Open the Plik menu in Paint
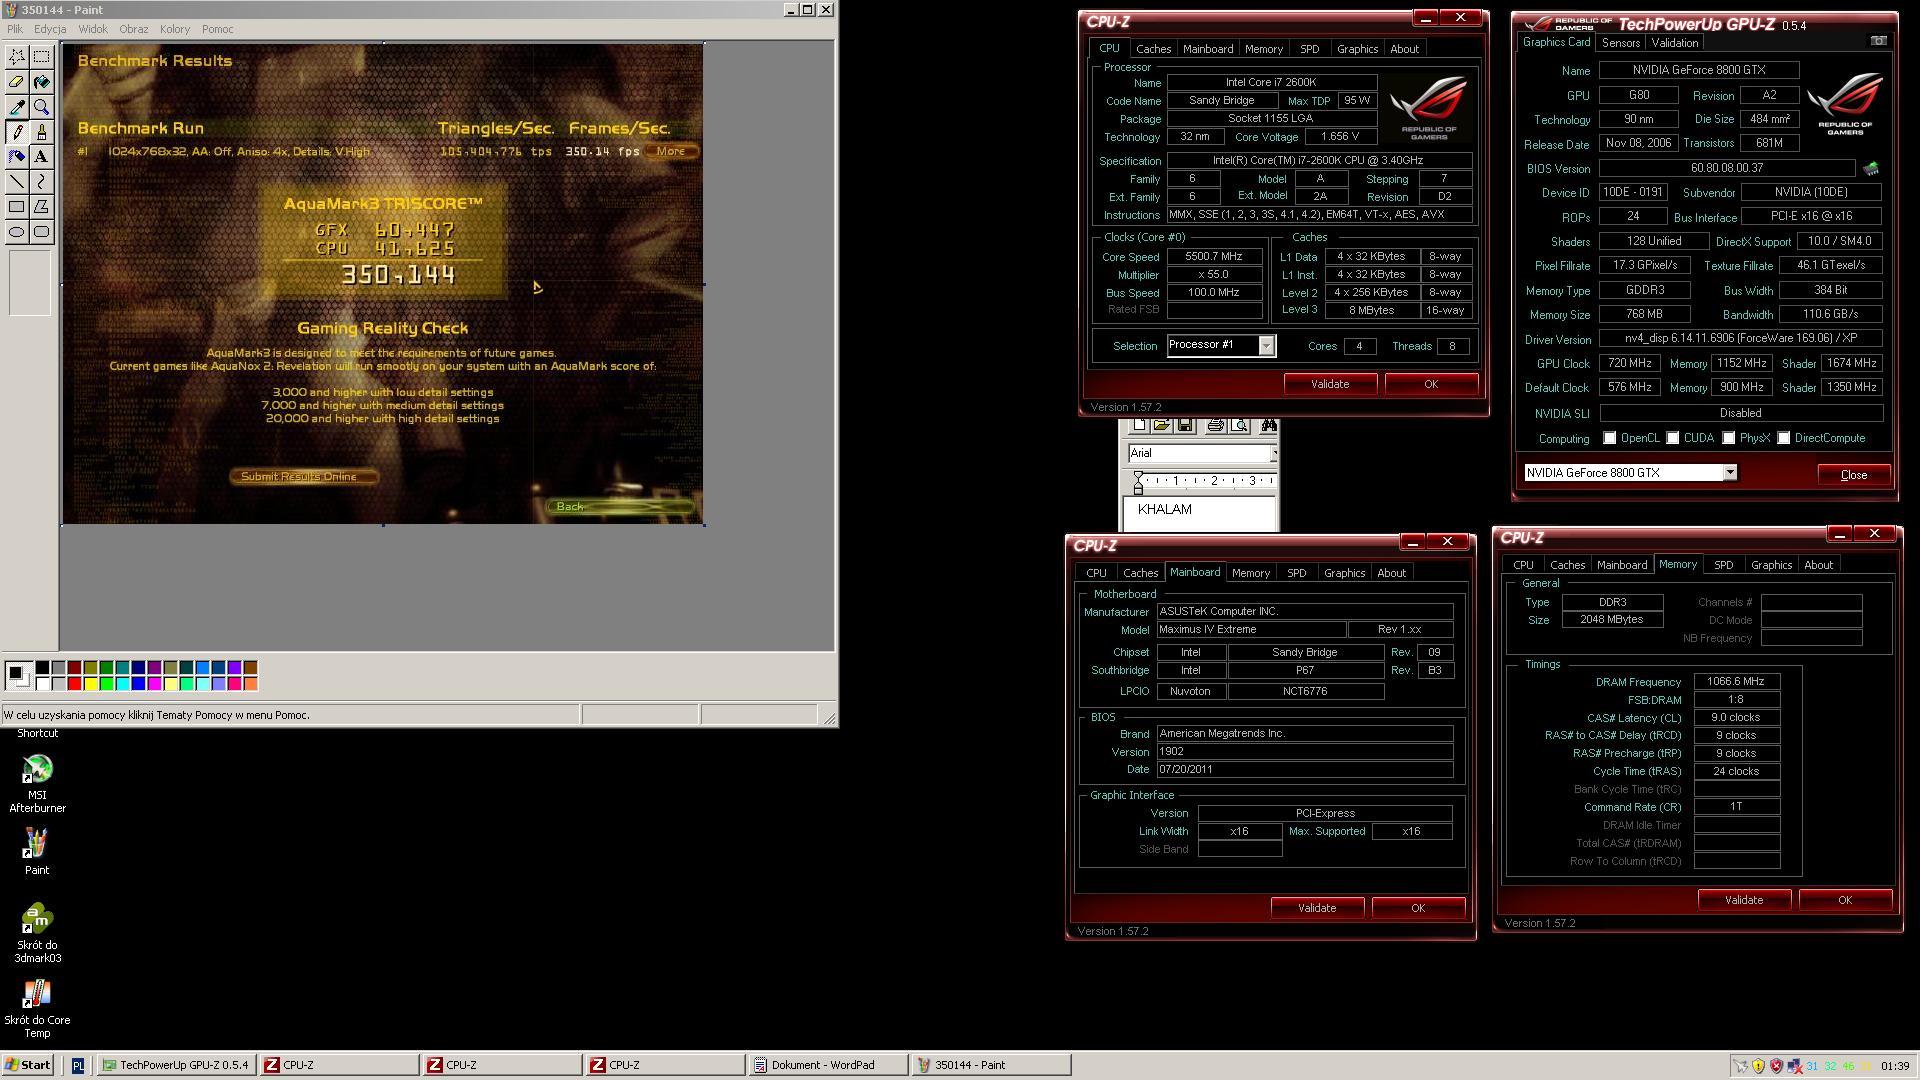The width and height of the screenshot is (1920, 1080). [15, 29]
